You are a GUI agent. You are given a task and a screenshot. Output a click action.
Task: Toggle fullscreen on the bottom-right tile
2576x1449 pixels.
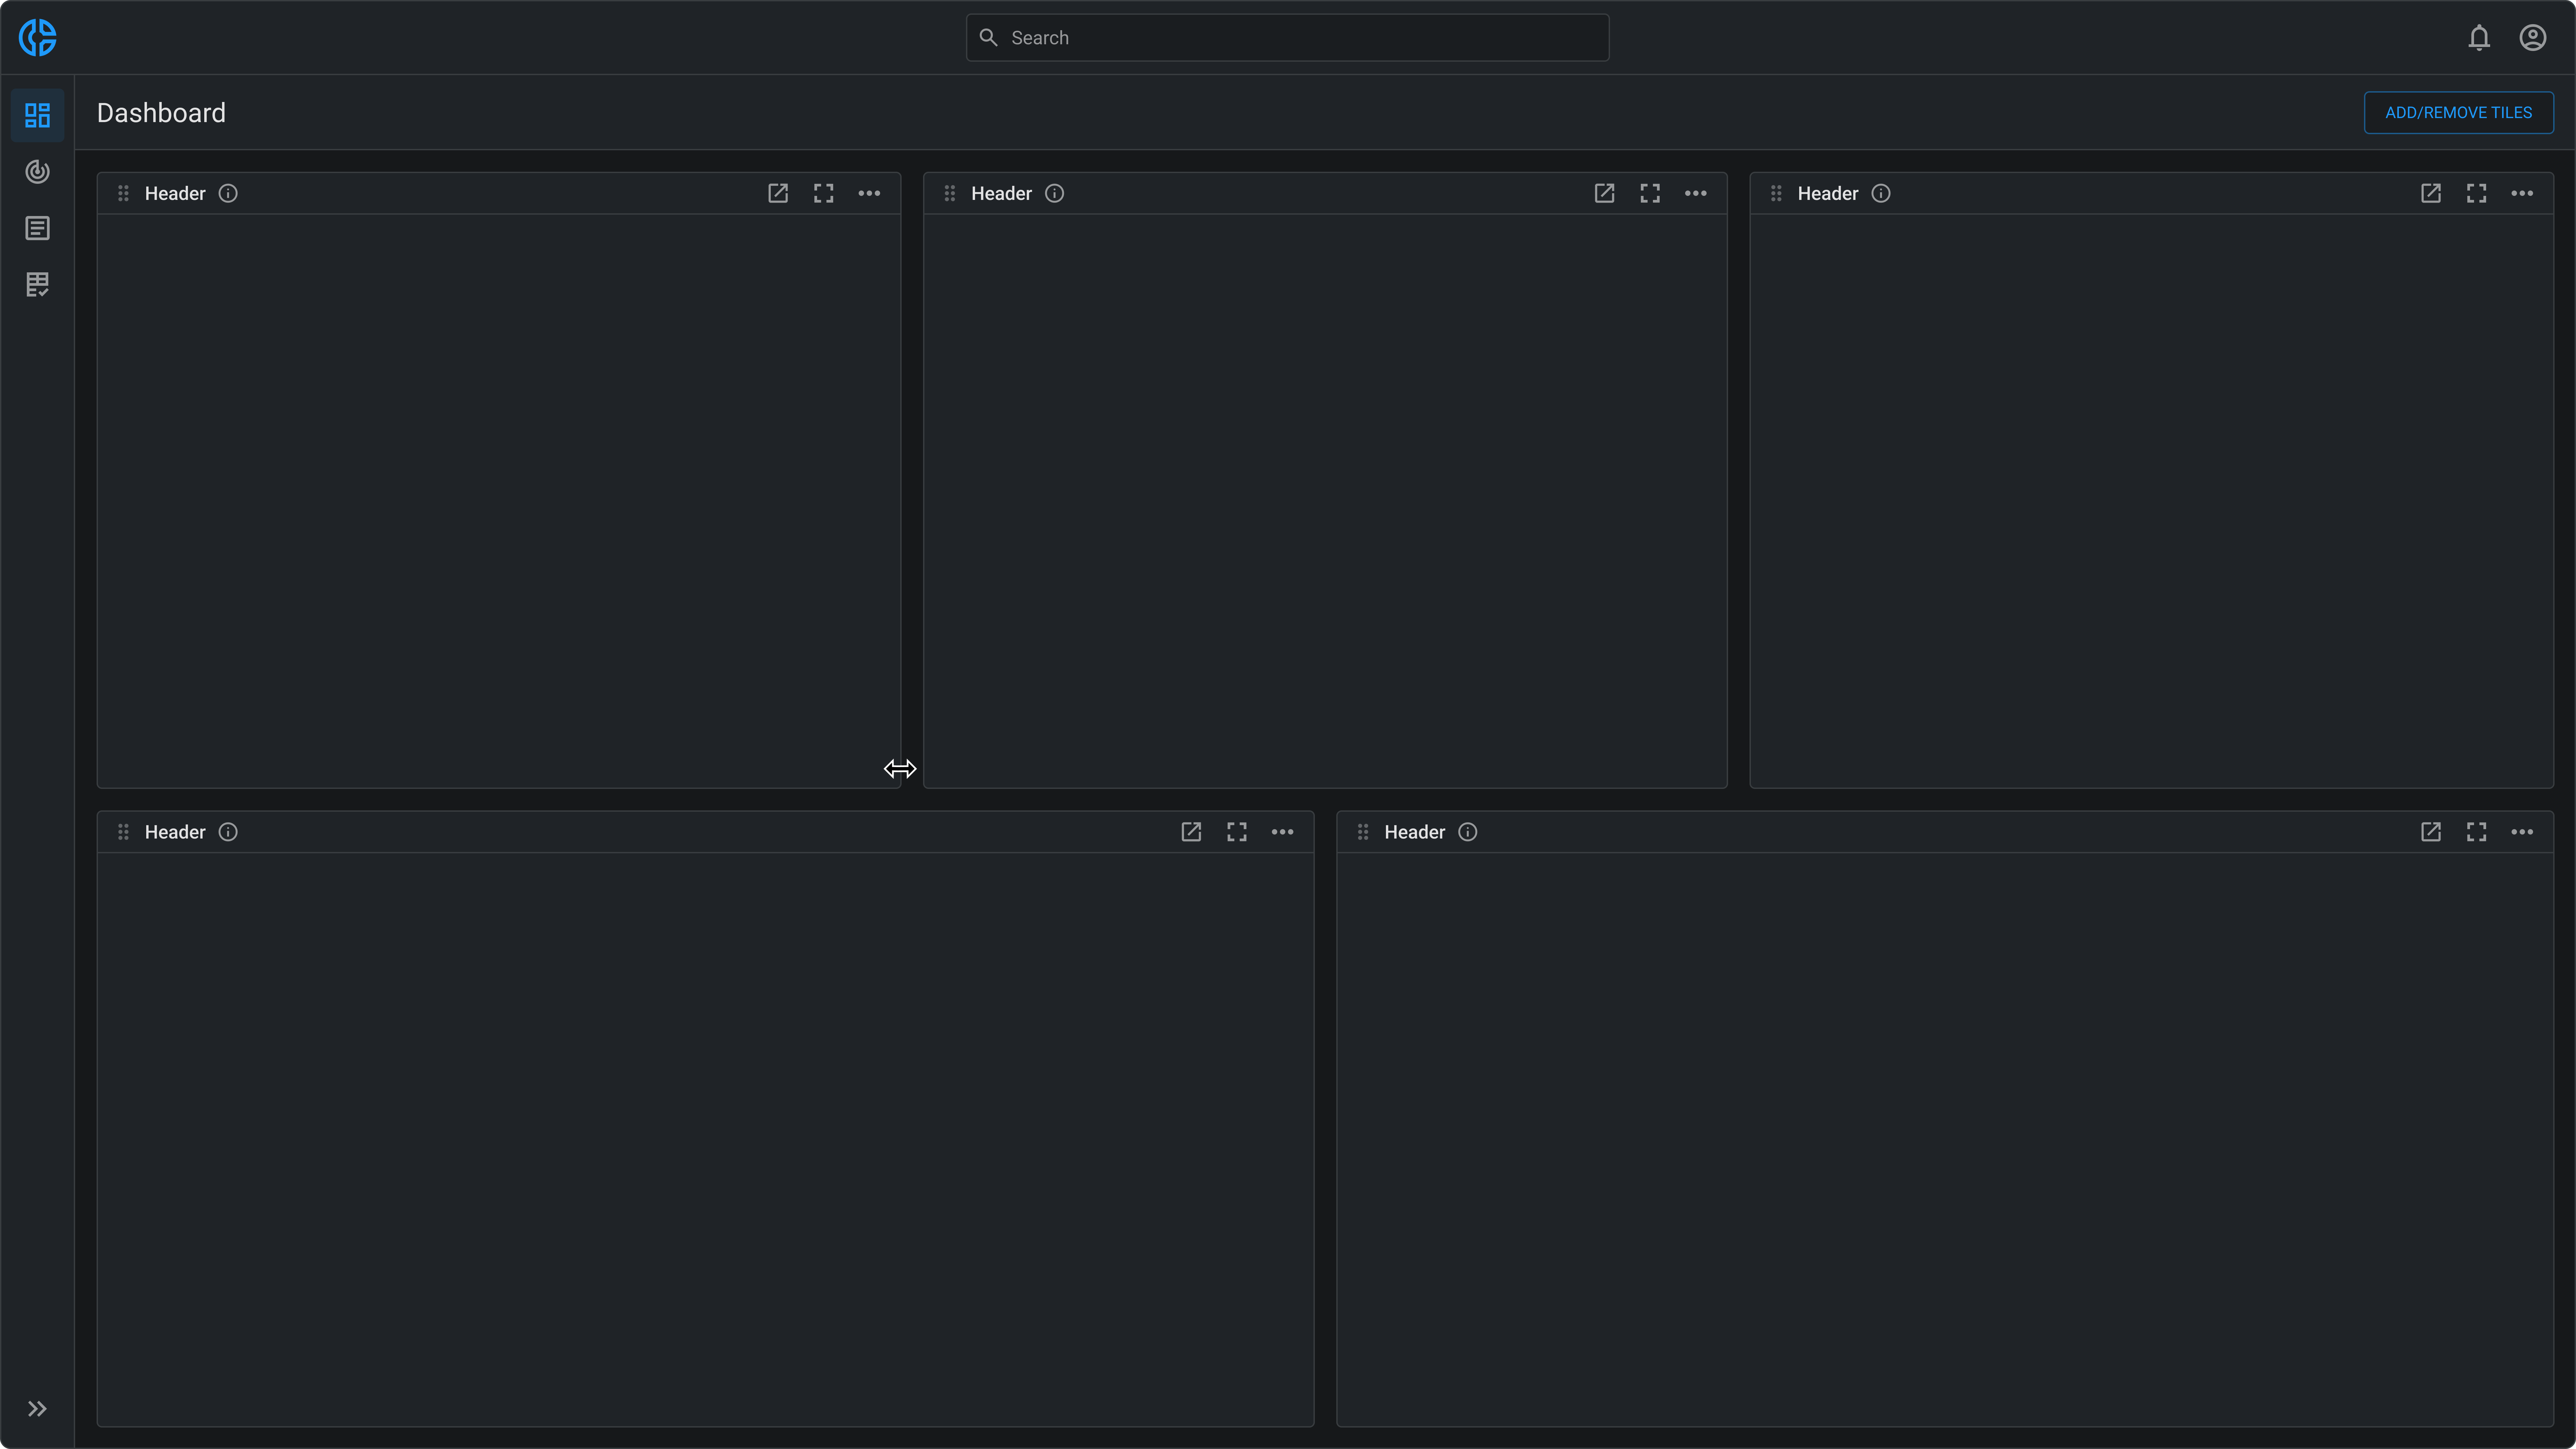pyautogui.click(x=2476, y=832)
